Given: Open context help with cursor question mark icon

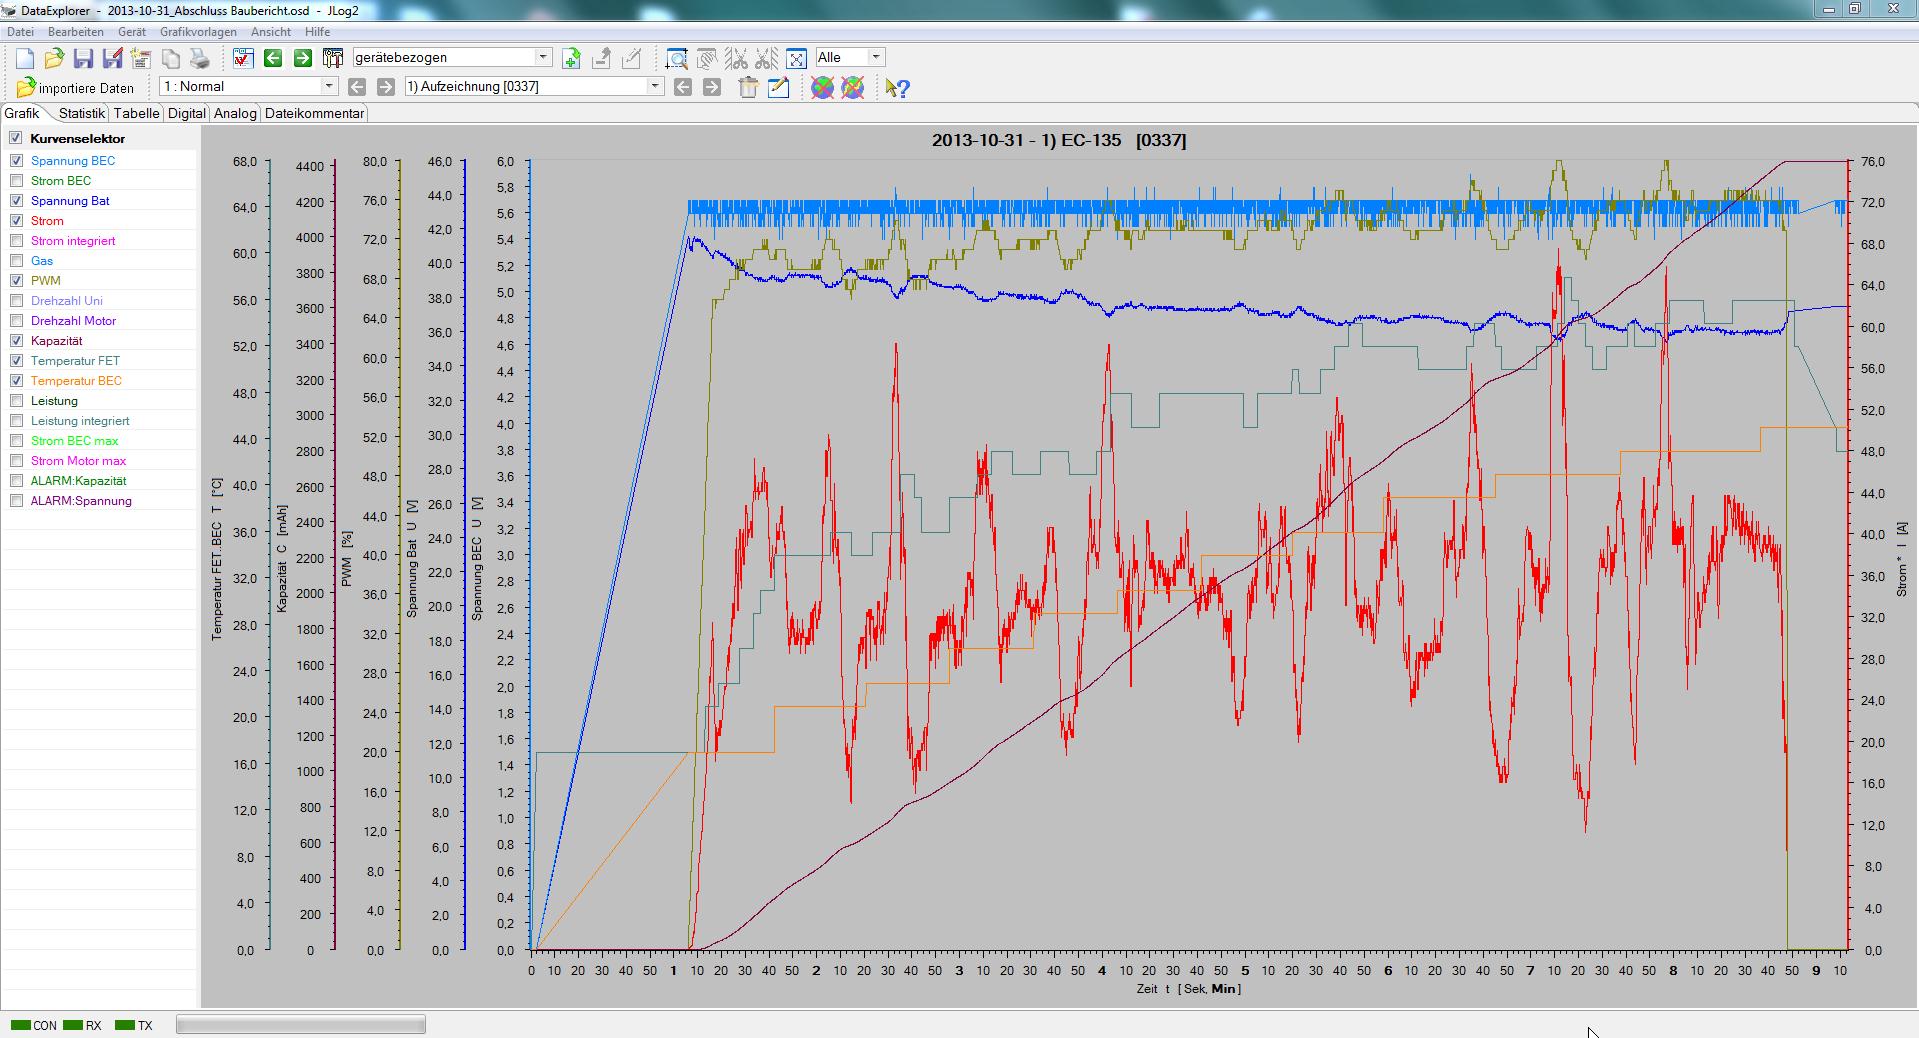Looking at the screenshot, I should (897, 88).
